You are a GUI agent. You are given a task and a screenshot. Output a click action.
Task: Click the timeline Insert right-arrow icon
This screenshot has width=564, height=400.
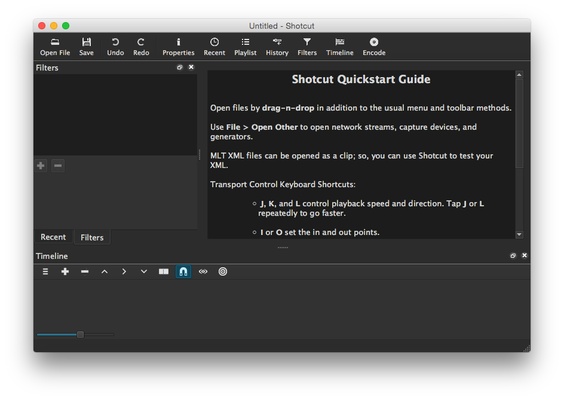click(124, 272)
